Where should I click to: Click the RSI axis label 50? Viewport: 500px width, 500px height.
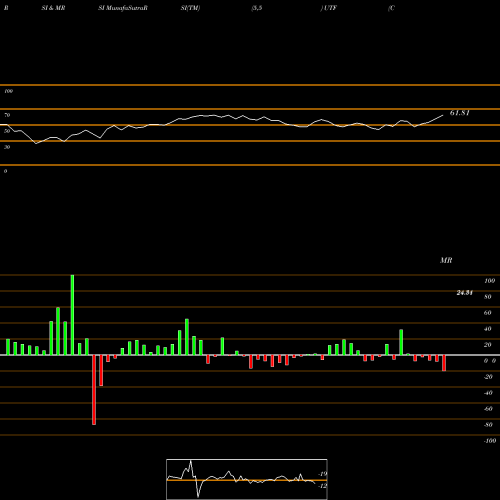[7, 131]
